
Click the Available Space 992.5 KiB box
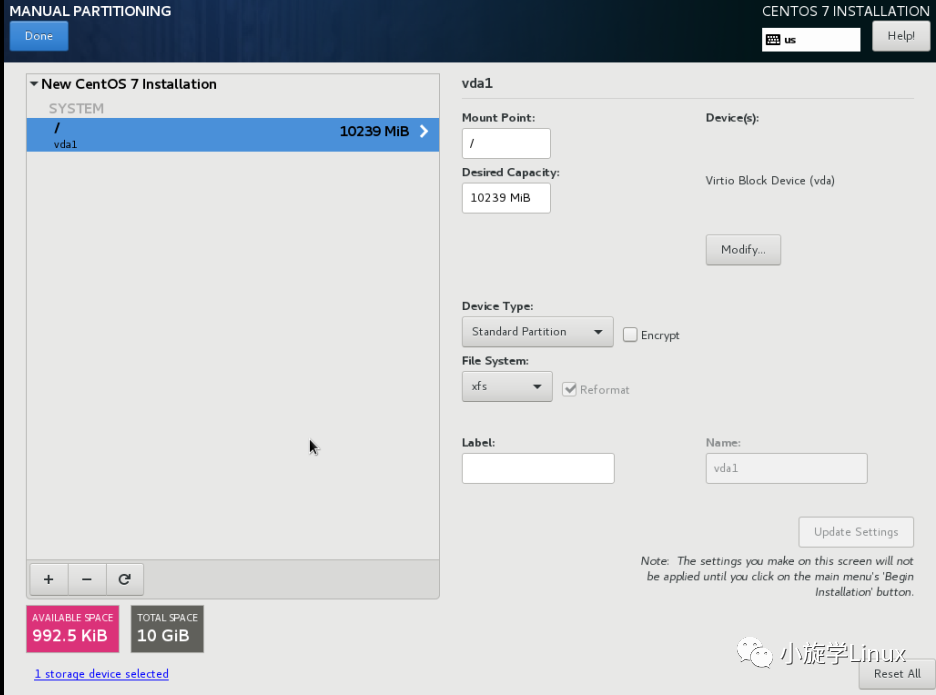(x=73, y=629)
